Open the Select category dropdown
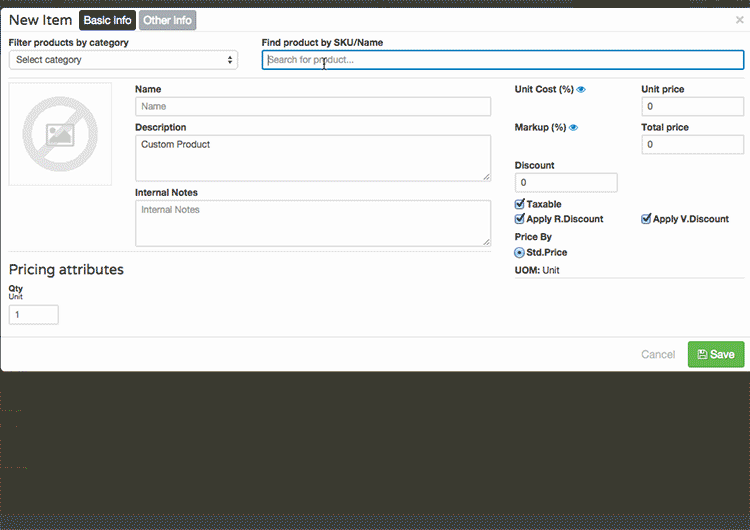 pyautogui.click(x=123, y=60)
